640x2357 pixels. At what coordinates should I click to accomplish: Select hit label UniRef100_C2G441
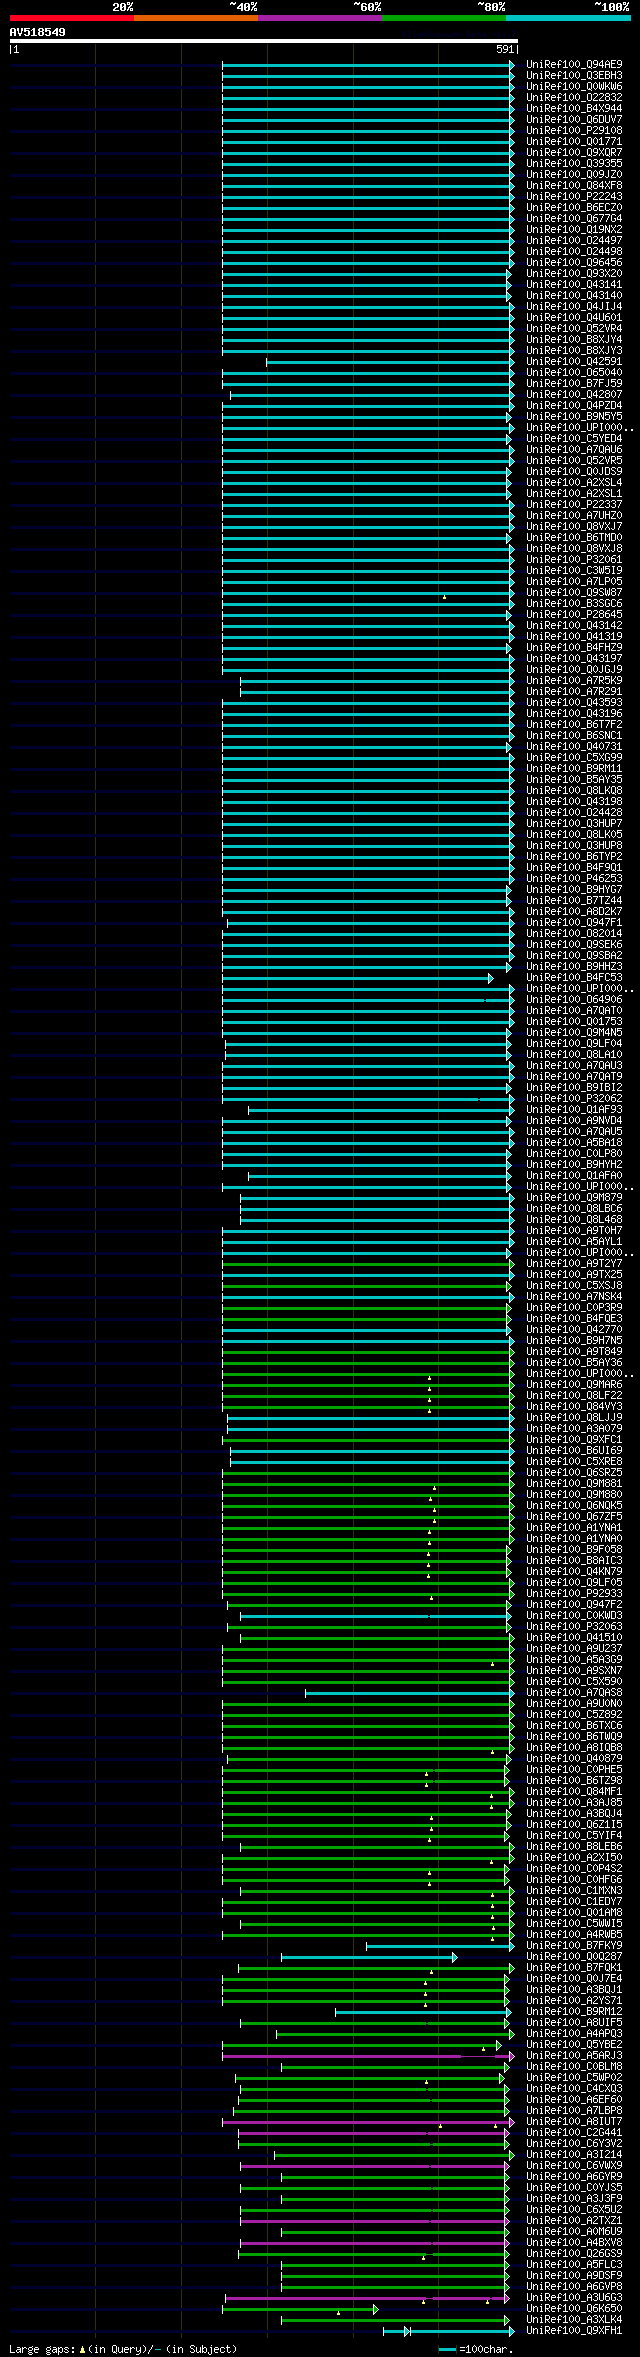(574, 2132)
